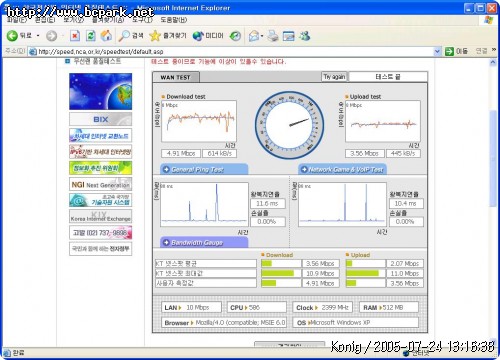
Task: Expand the Network Game & VoIP Test section
Action: tap(342, 169)
